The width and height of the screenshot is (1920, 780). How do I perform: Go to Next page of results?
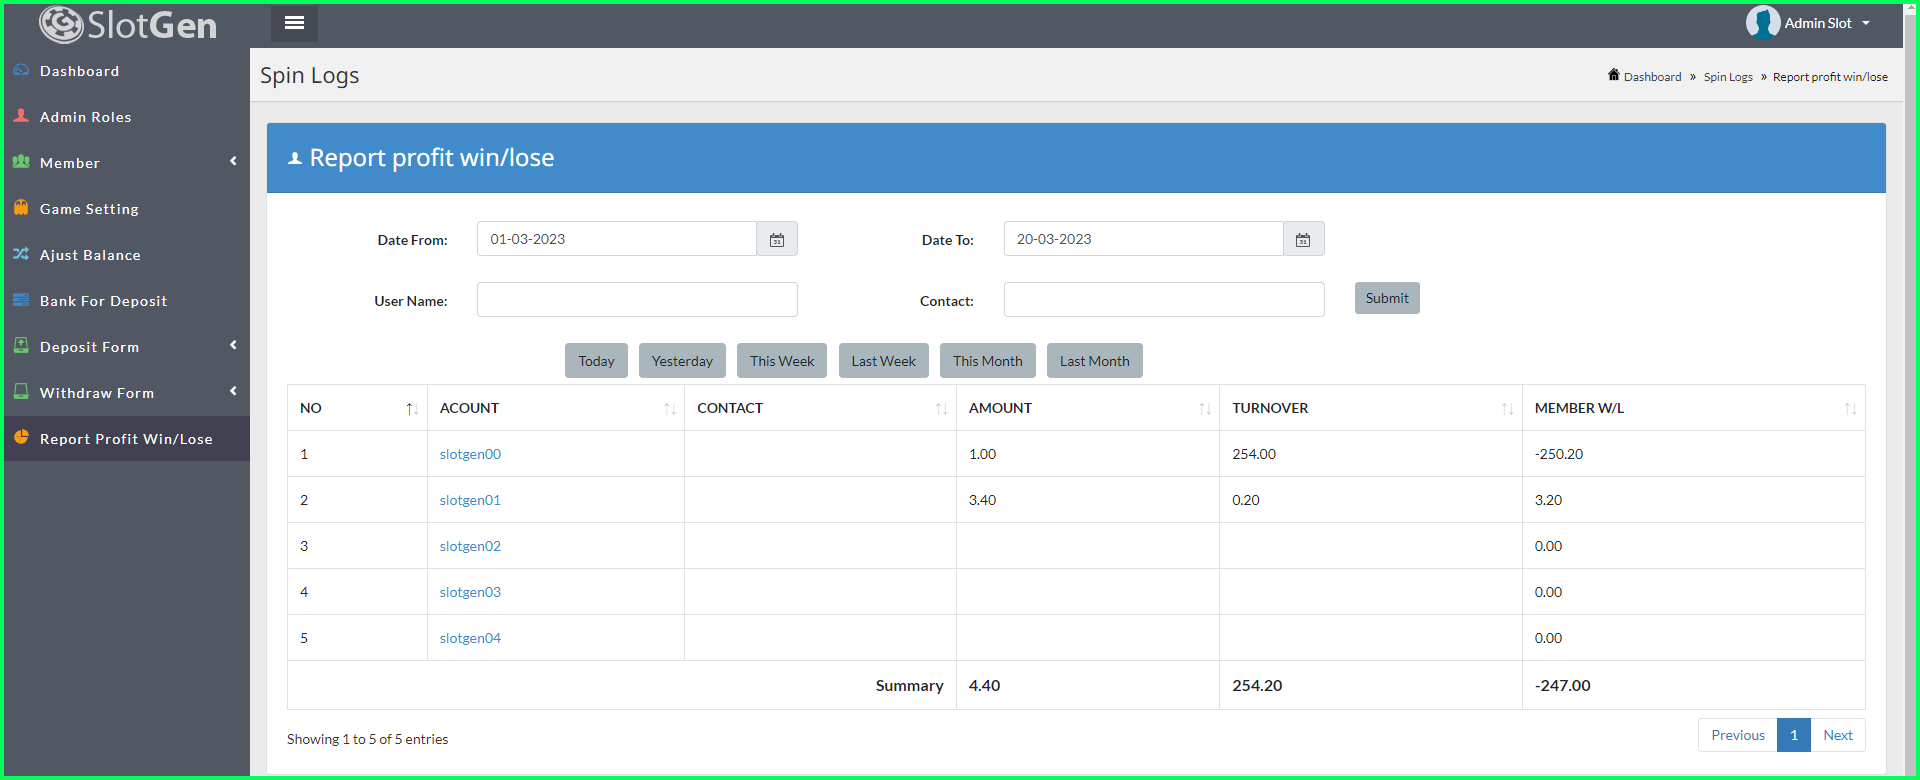tap(1838, 735)
